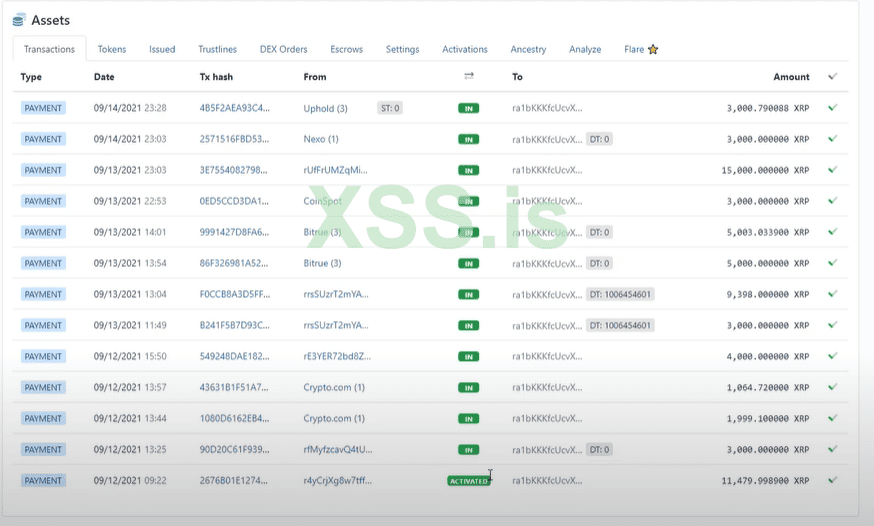Click recipient ra1bKKKfcUcvX... on the 09/14/2021 23:28 row
Image resolution: width=874 pixels, height=526 pixels.
click(x=547, y=108)
